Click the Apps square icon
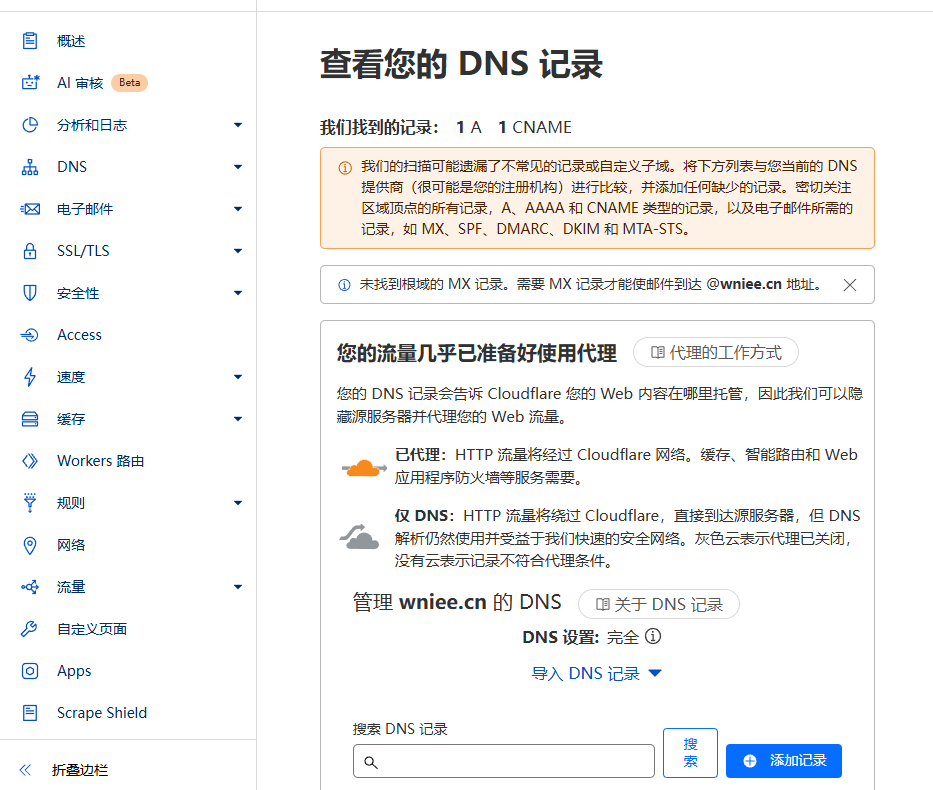Screen dimensions: 933x790 point(30,671)
